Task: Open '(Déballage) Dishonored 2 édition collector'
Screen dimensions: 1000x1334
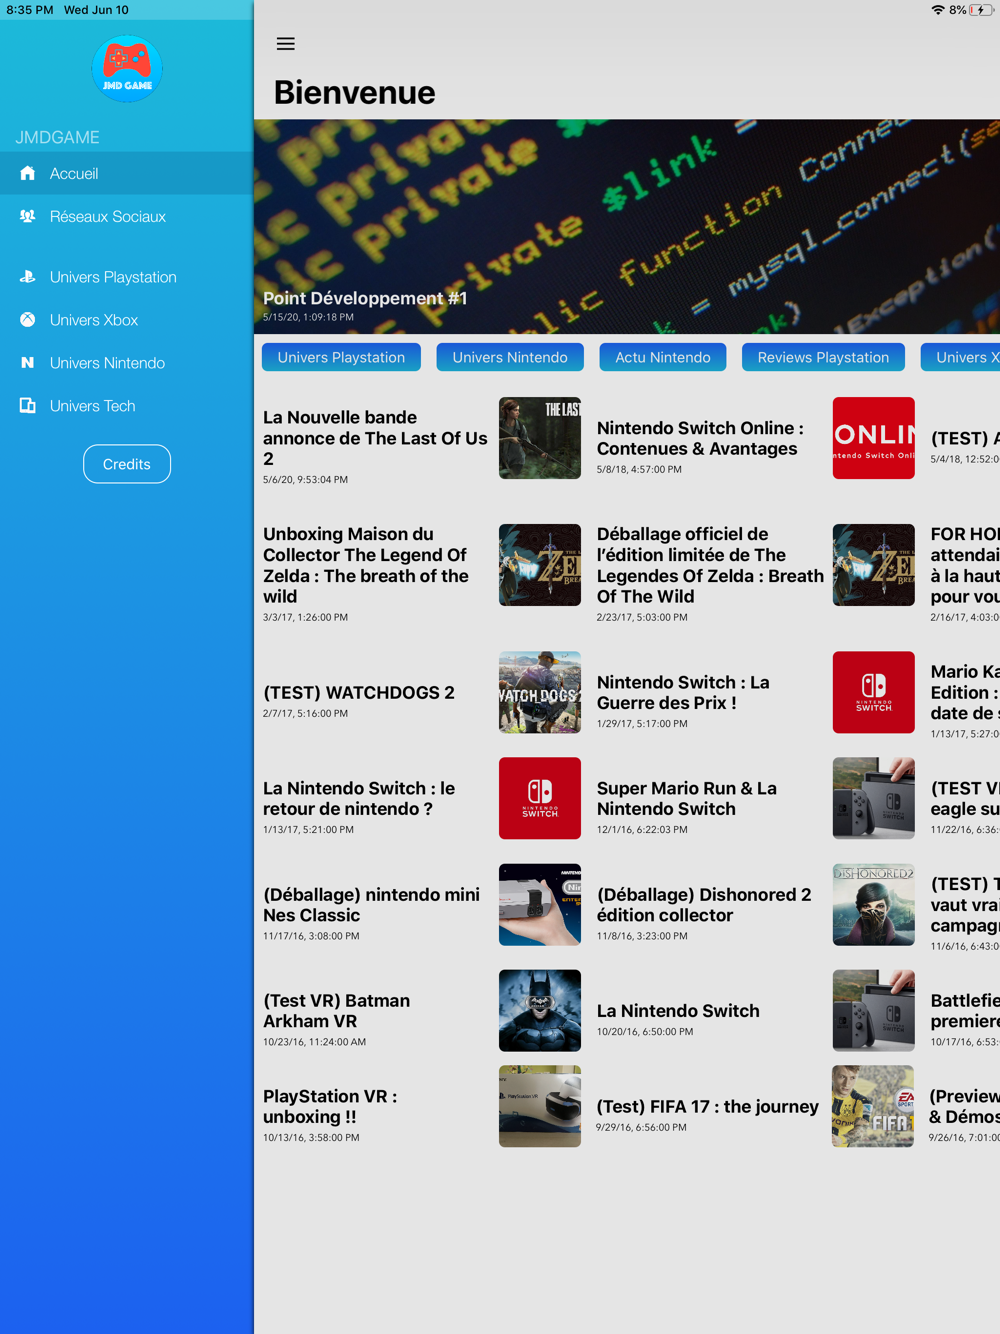Action: [704, 905]
